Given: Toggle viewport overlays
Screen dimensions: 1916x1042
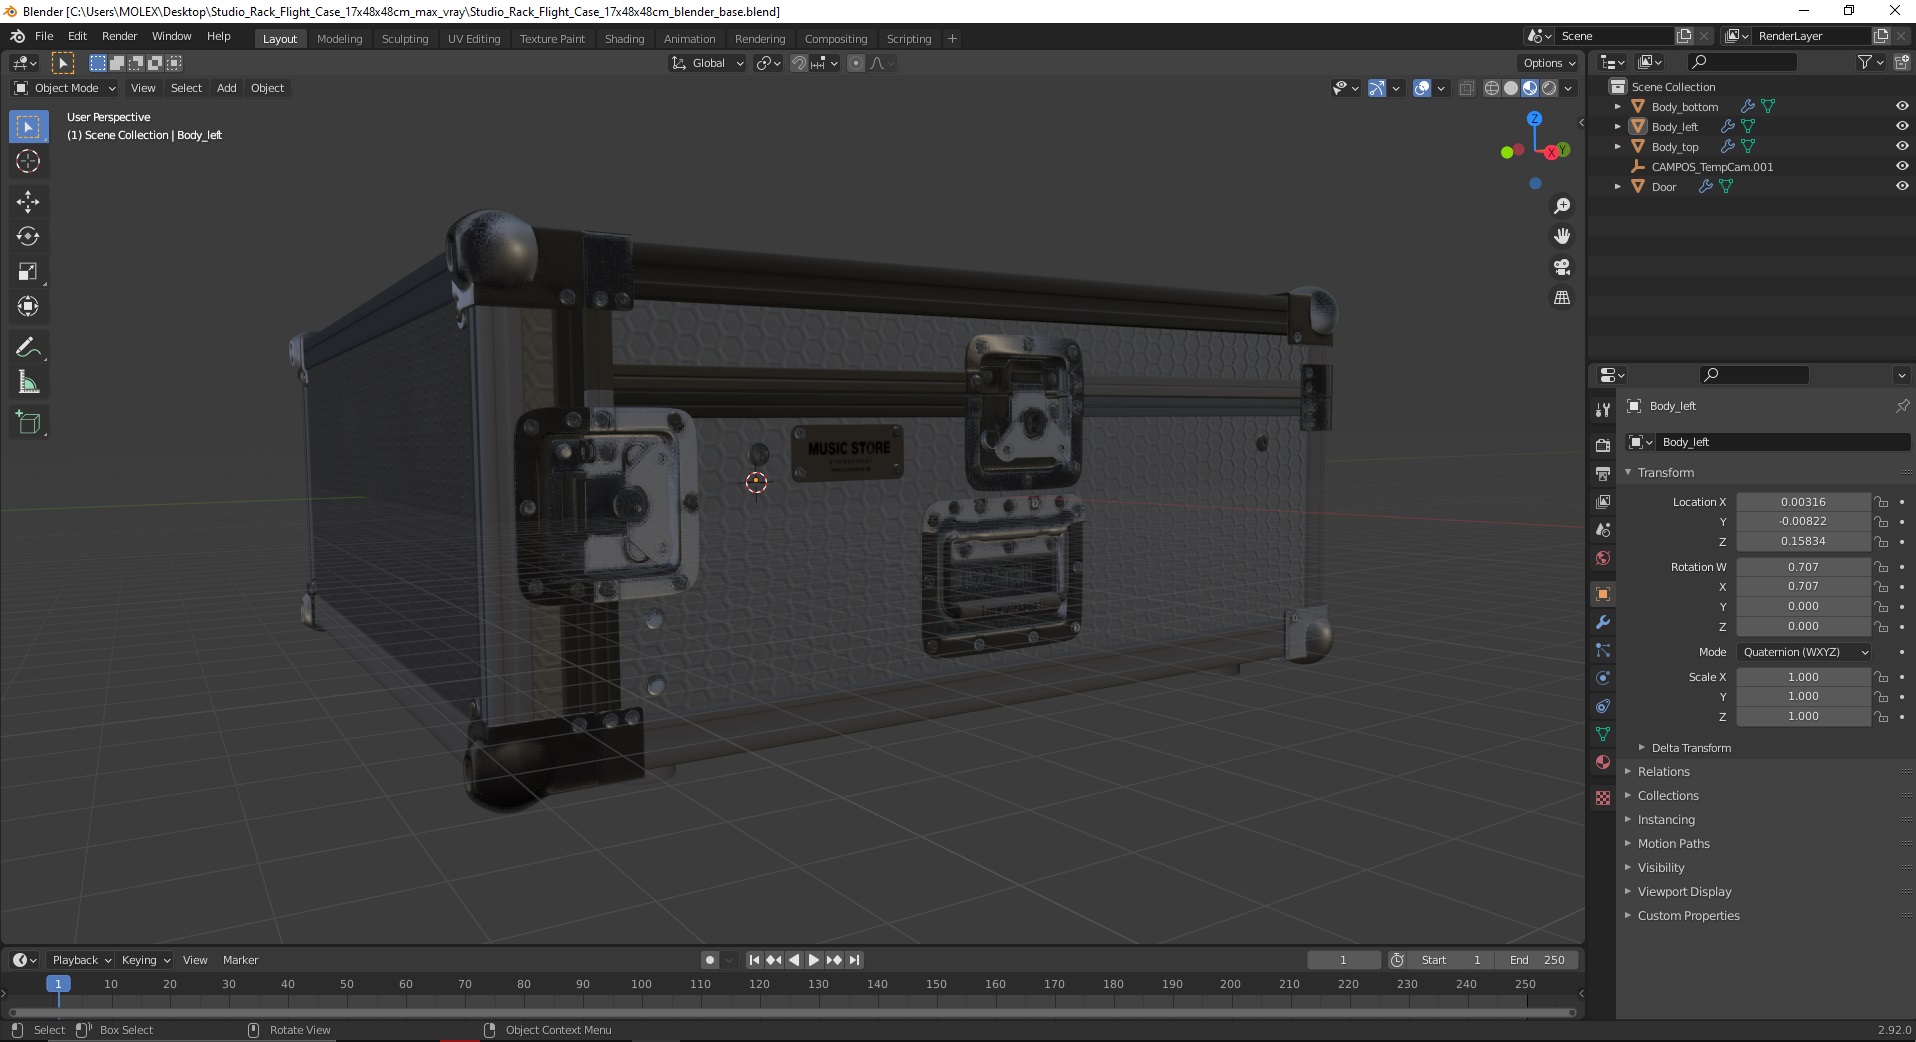Looking at the screenshot, I should 1422,88.
